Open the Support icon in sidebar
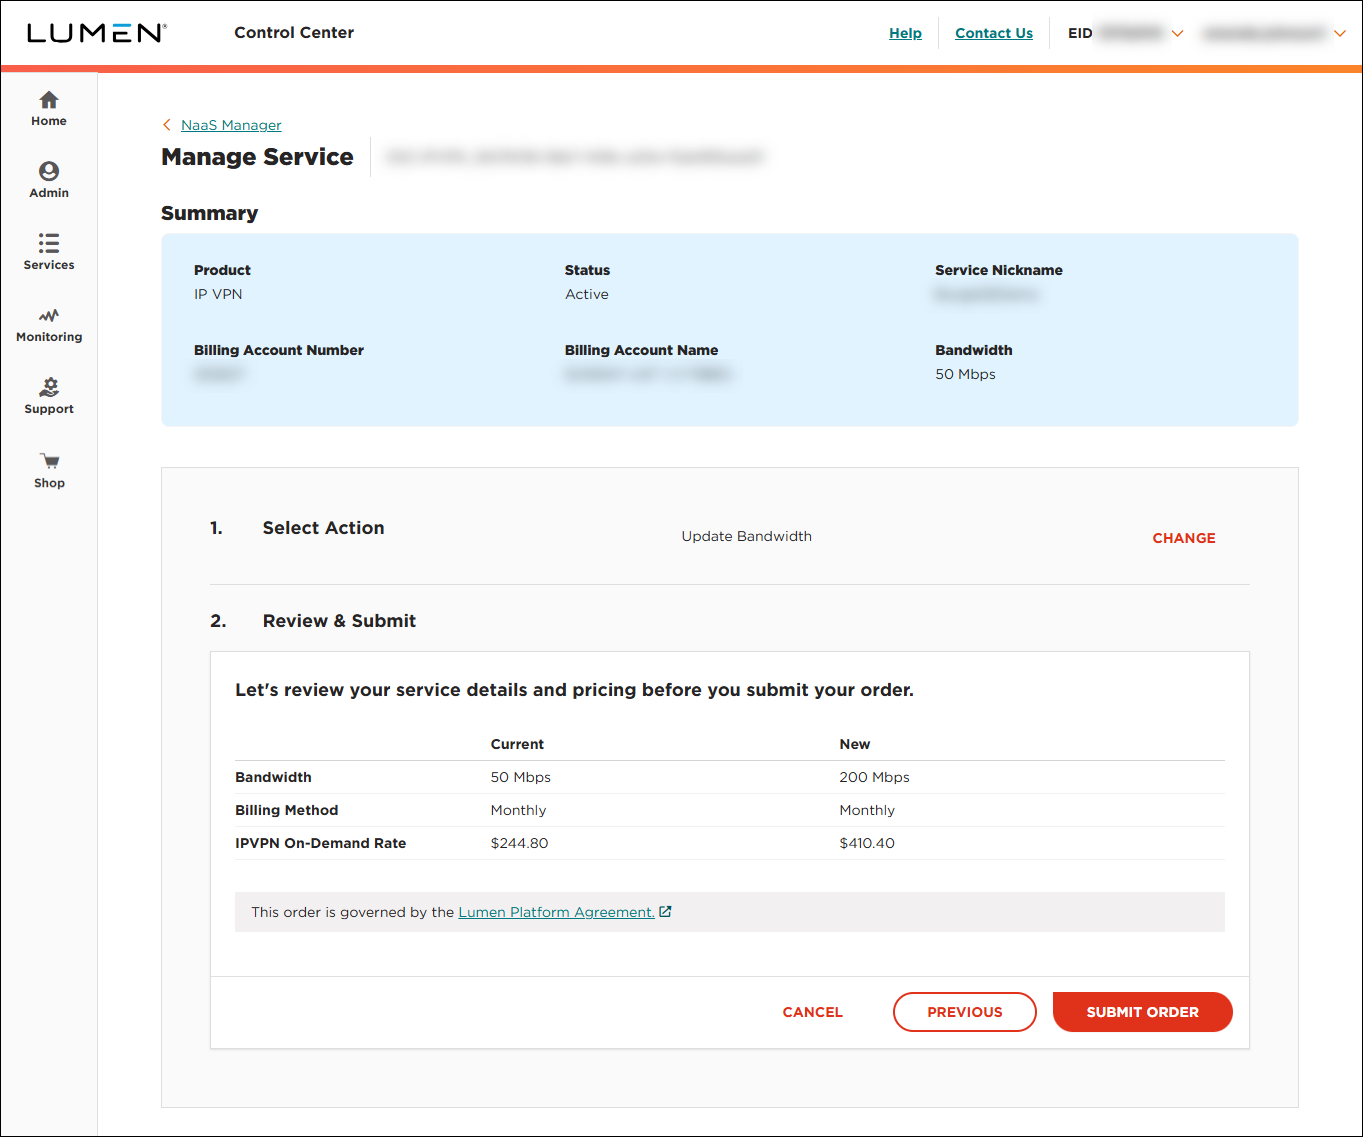Screen dimensions: 1363x1137 [x=49, y=387]
